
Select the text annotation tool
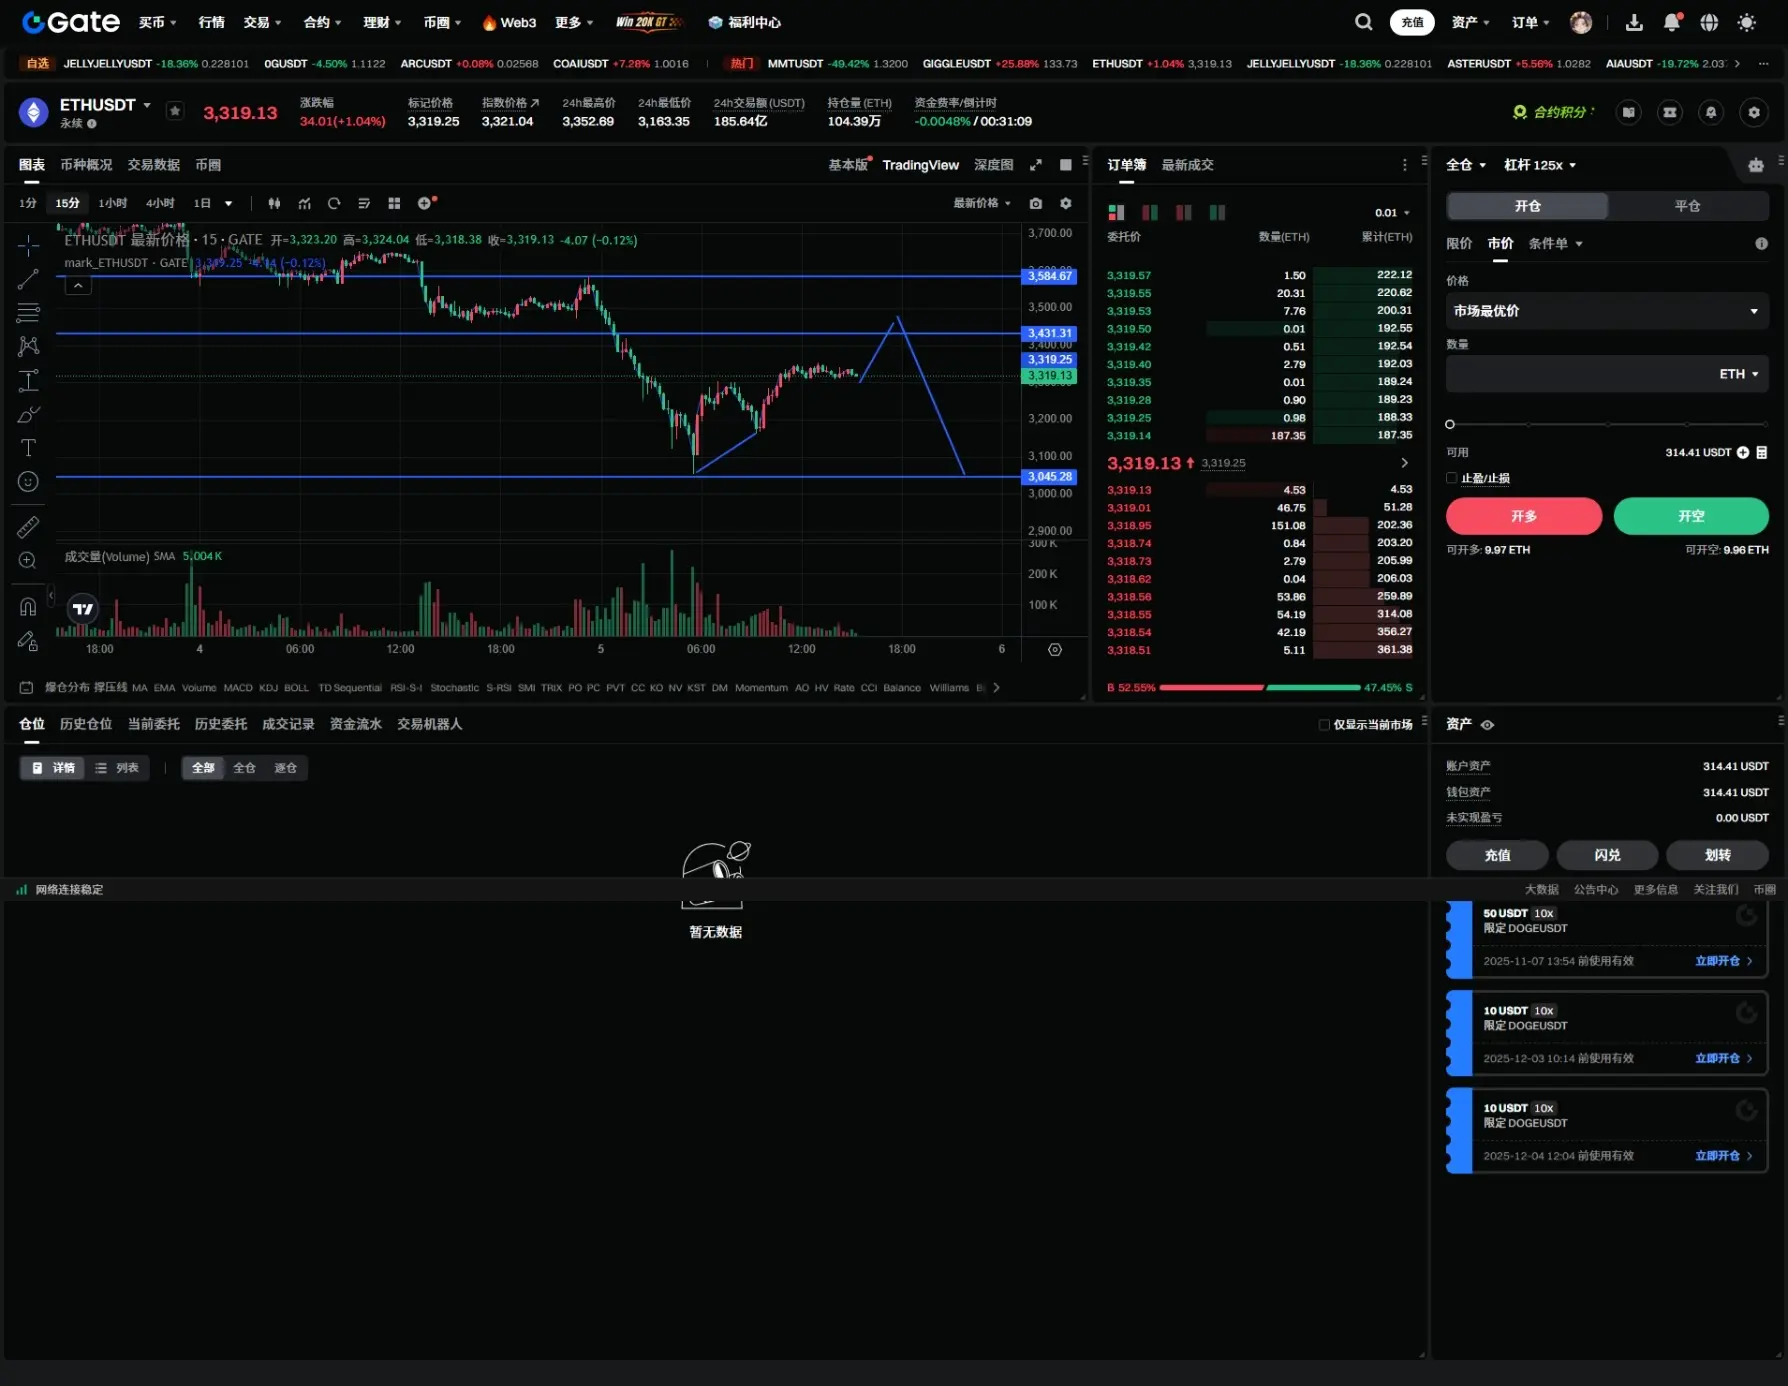(x=28, y=447)
